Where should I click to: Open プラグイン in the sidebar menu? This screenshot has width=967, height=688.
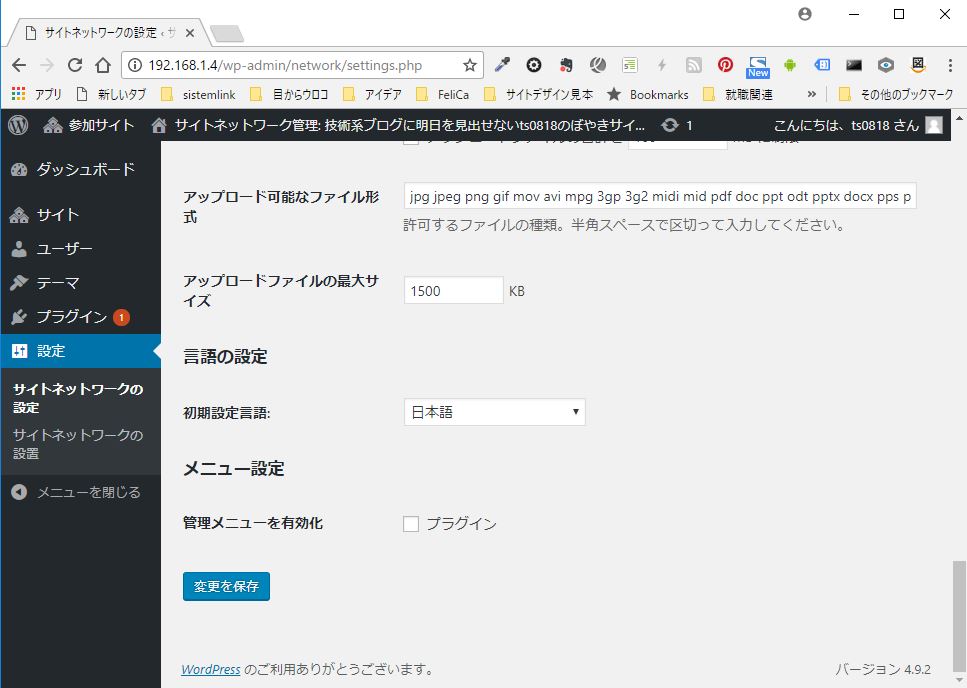pyautogui.click(x=80, y=316)
